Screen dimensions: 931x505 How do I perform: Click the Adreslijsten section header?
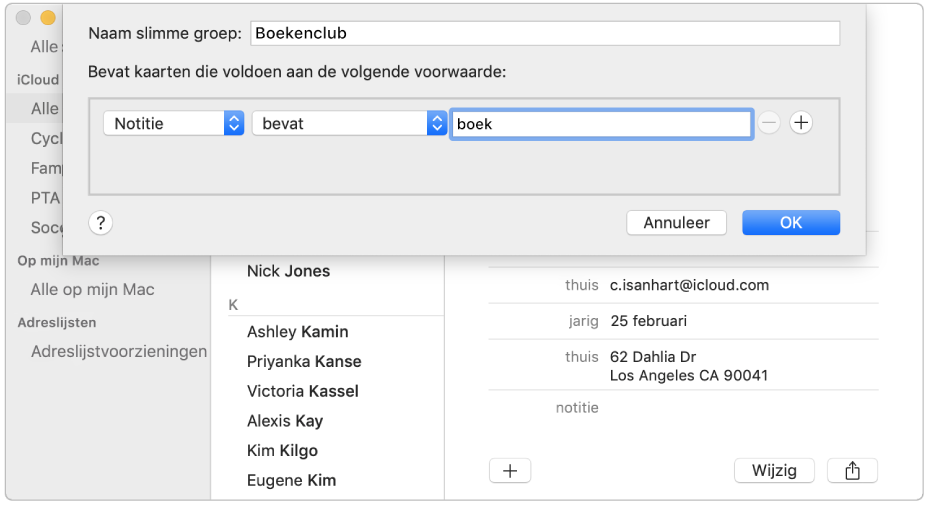(57, 323)
